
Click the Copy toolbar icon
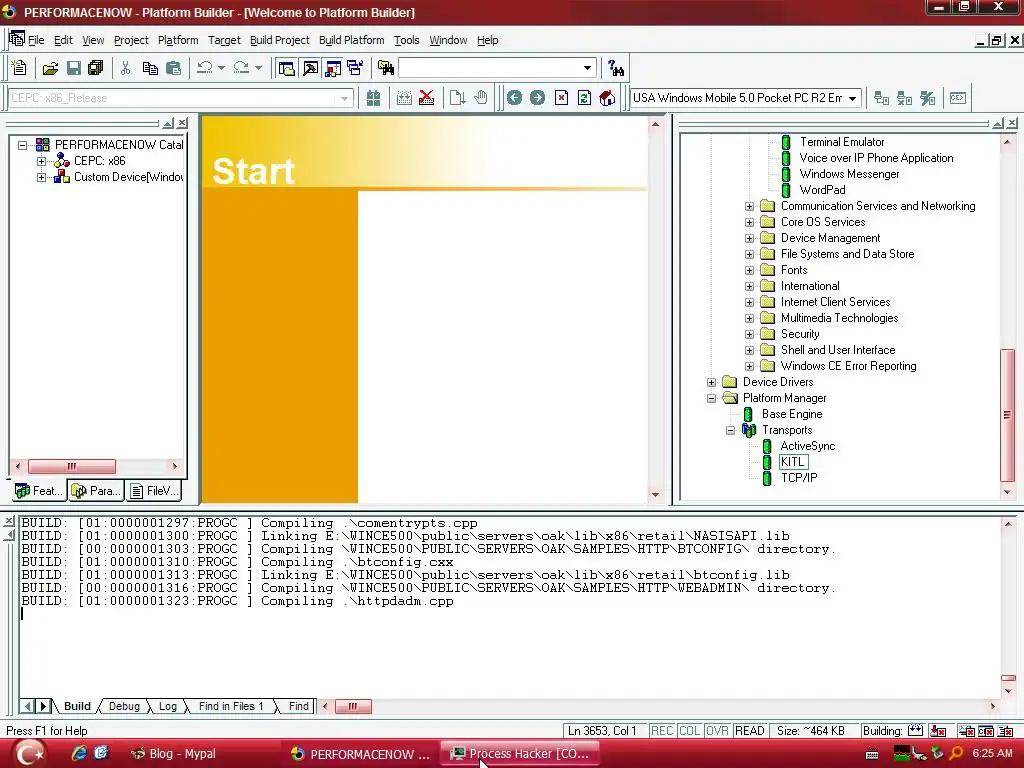pyautogui.click(x=150, y=68)
